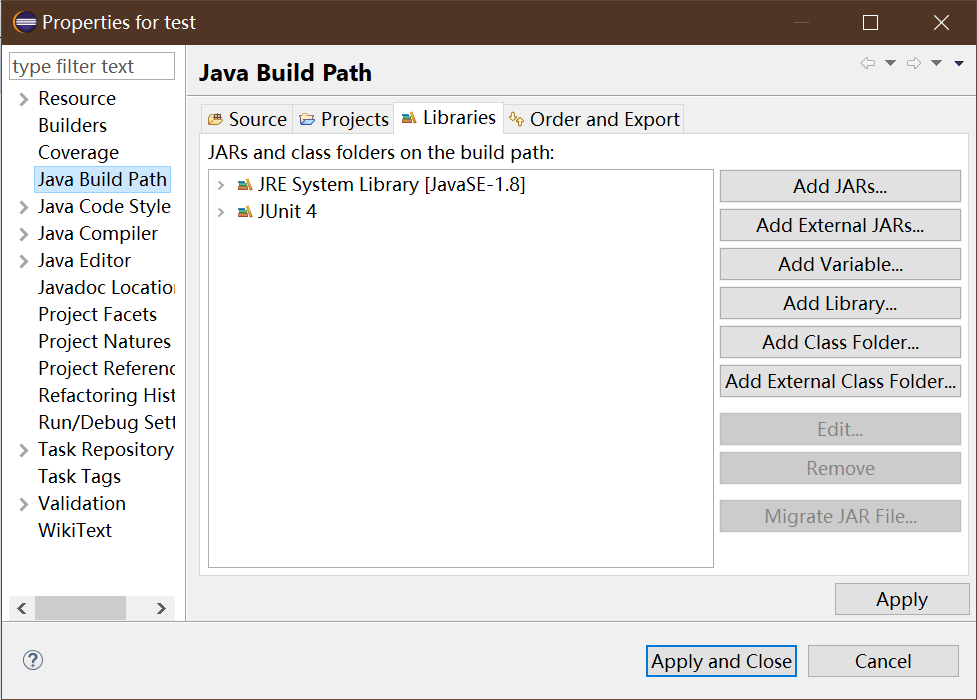Select WikiText in the sidebar

pos(75,530)
